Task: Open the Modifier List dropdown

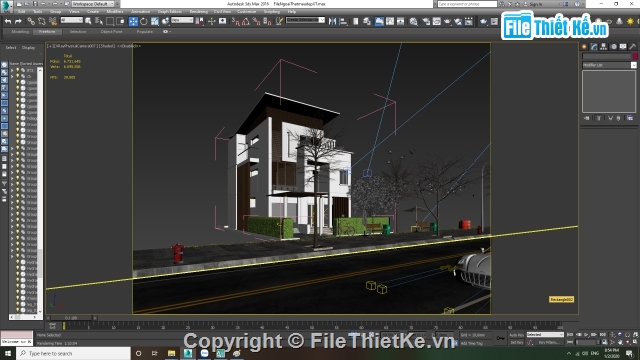Action: pos(609,65)
